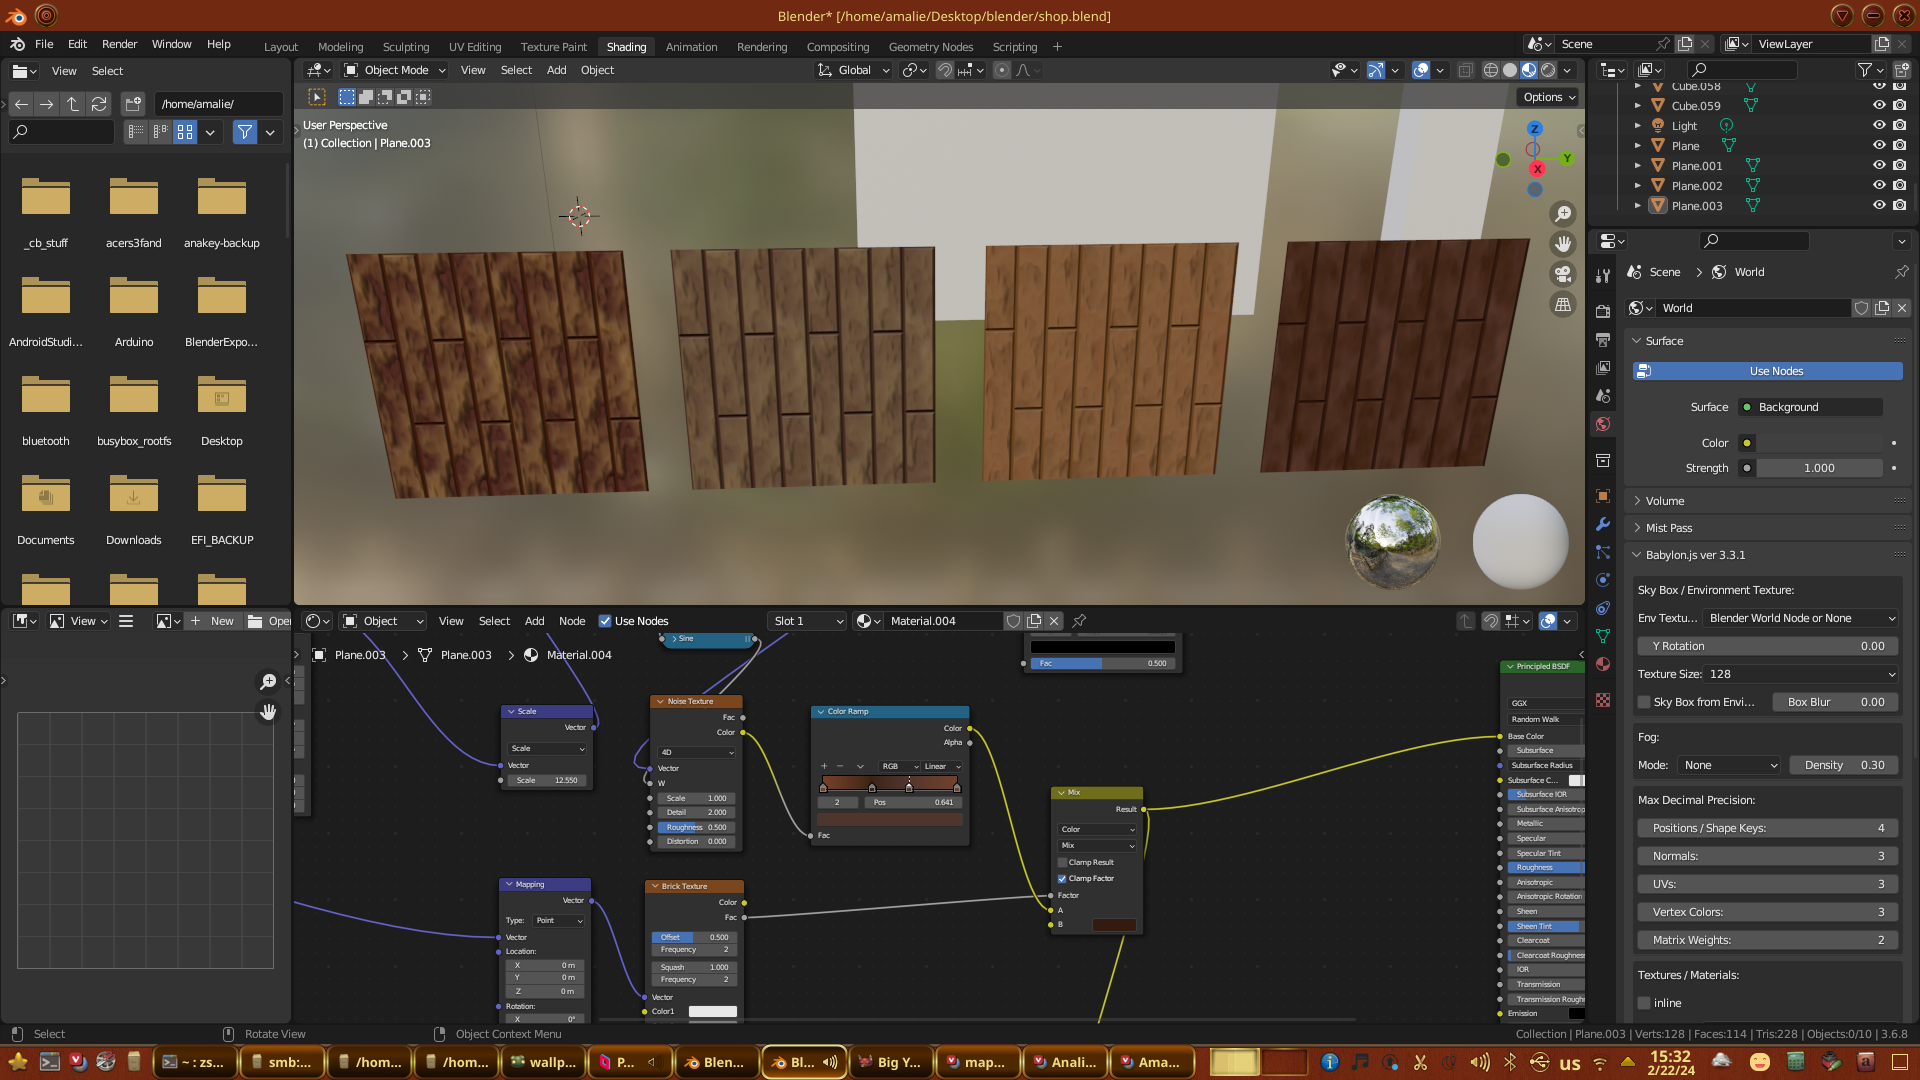Image resolution: width=1920 pixels, height=1080 pixels.
Task: Open the Render menu
Action: coord(119,44)
